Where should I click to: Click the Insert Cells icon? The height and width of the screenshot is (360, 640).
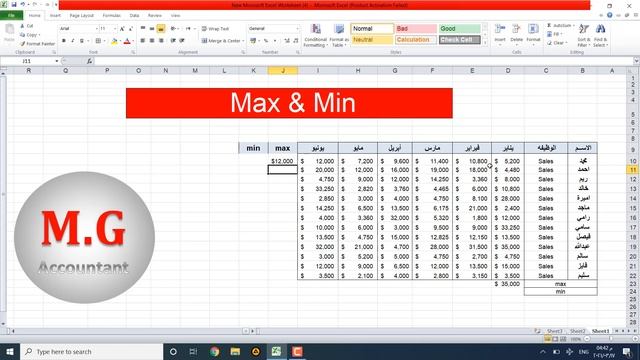click(500, 29)
